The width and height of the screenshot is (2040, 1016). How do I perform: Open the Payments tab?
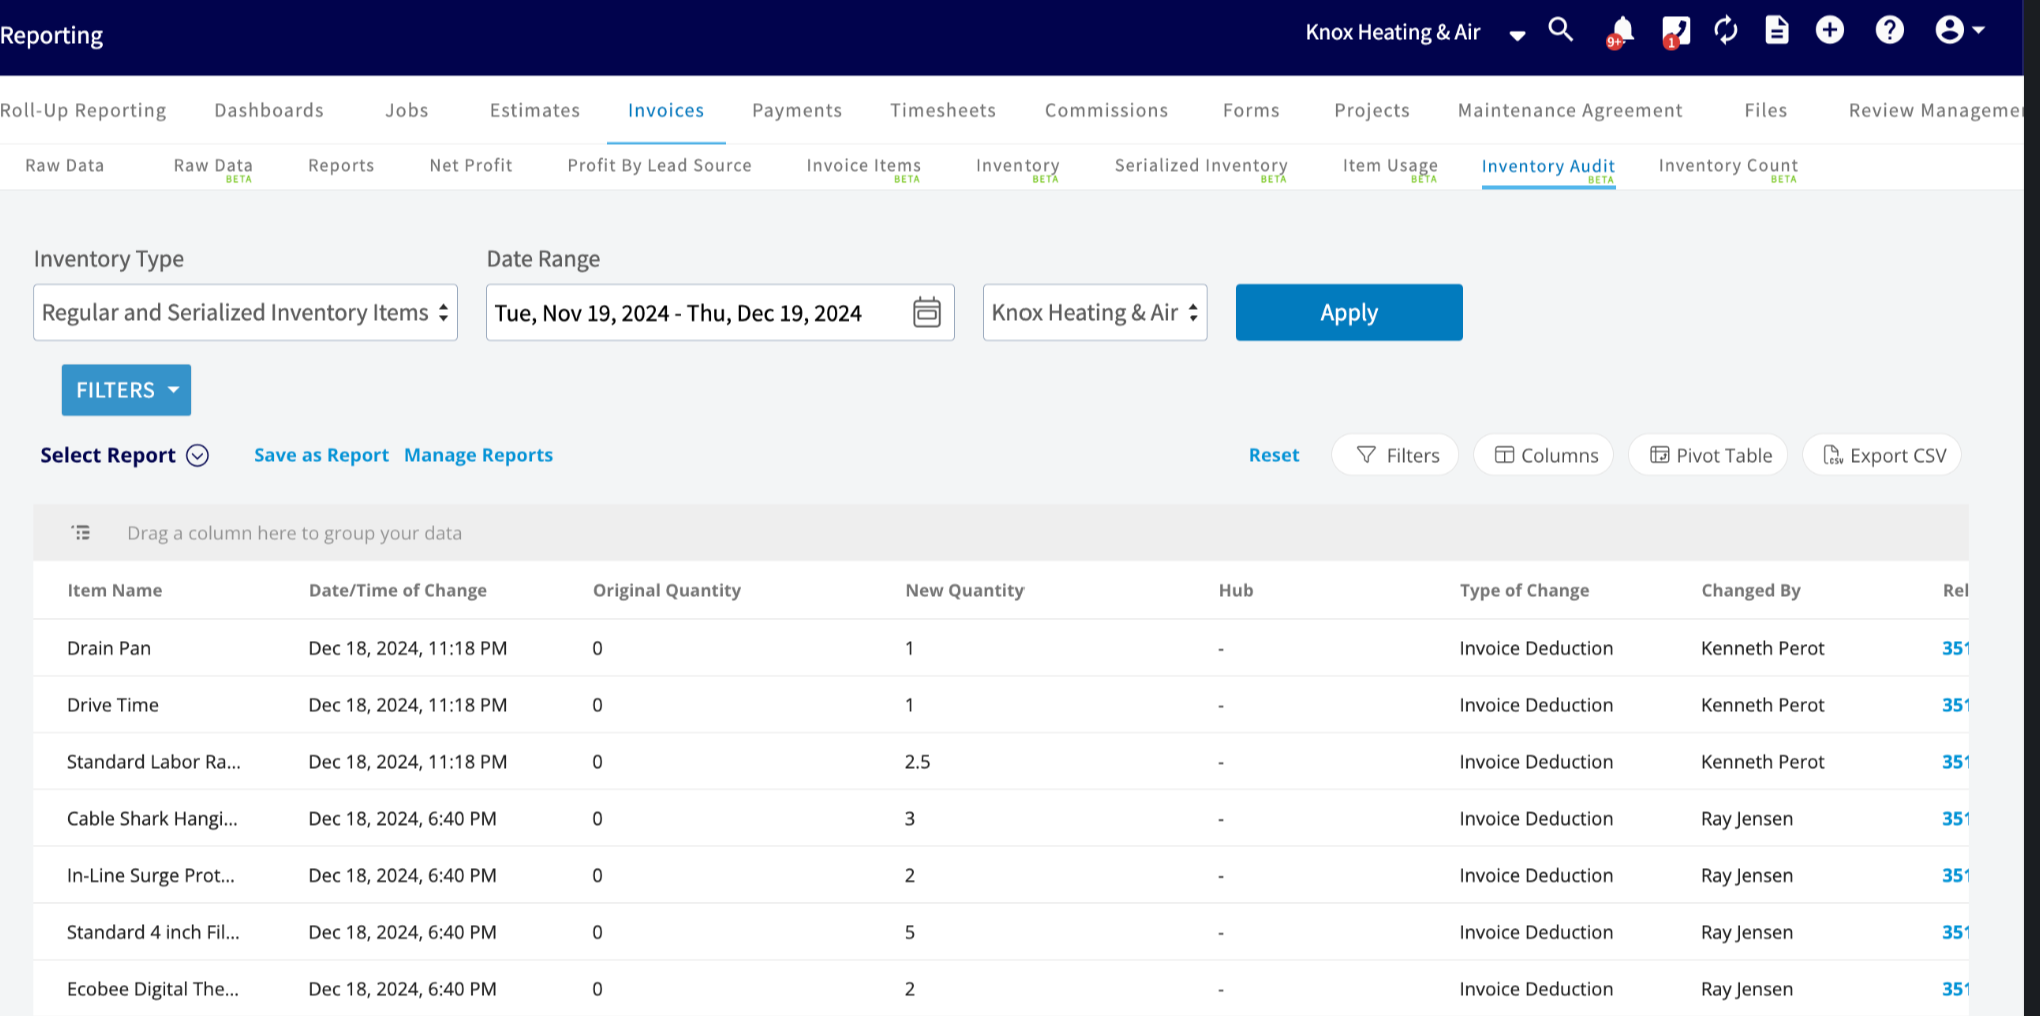click(797, 110)
